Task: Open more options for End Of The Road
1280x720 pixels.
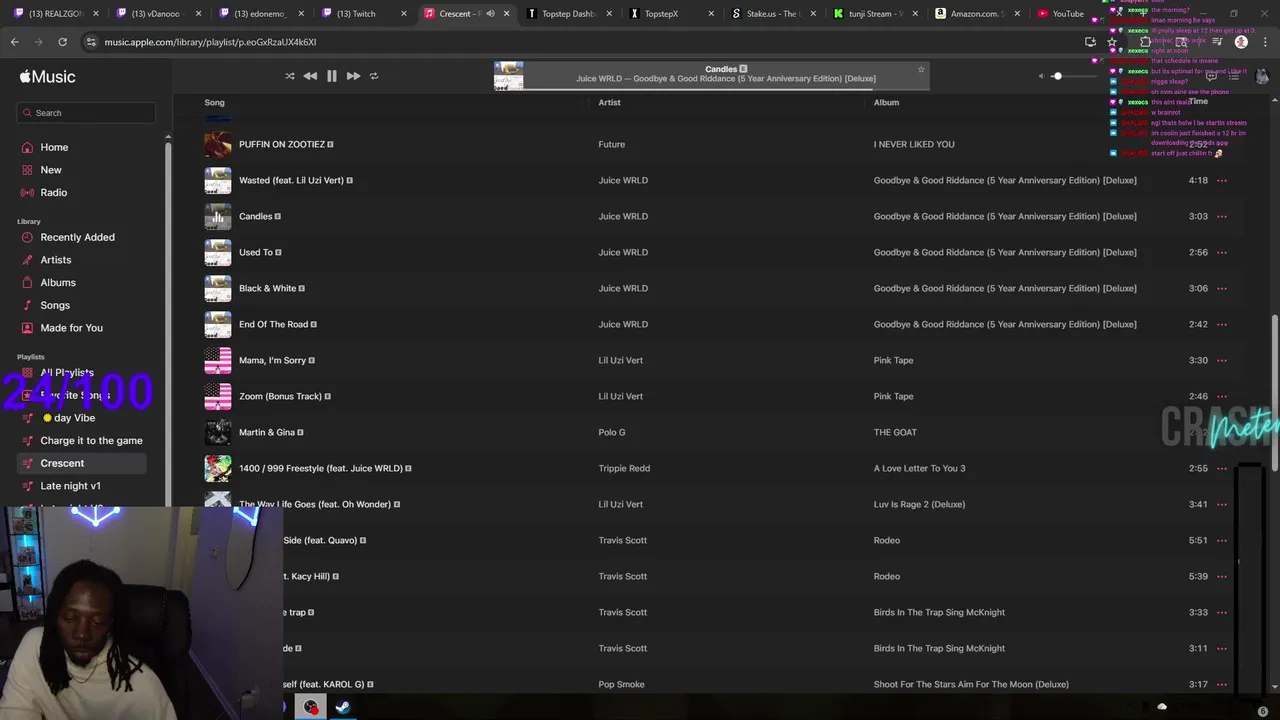Action: (x=1222, y=325)
